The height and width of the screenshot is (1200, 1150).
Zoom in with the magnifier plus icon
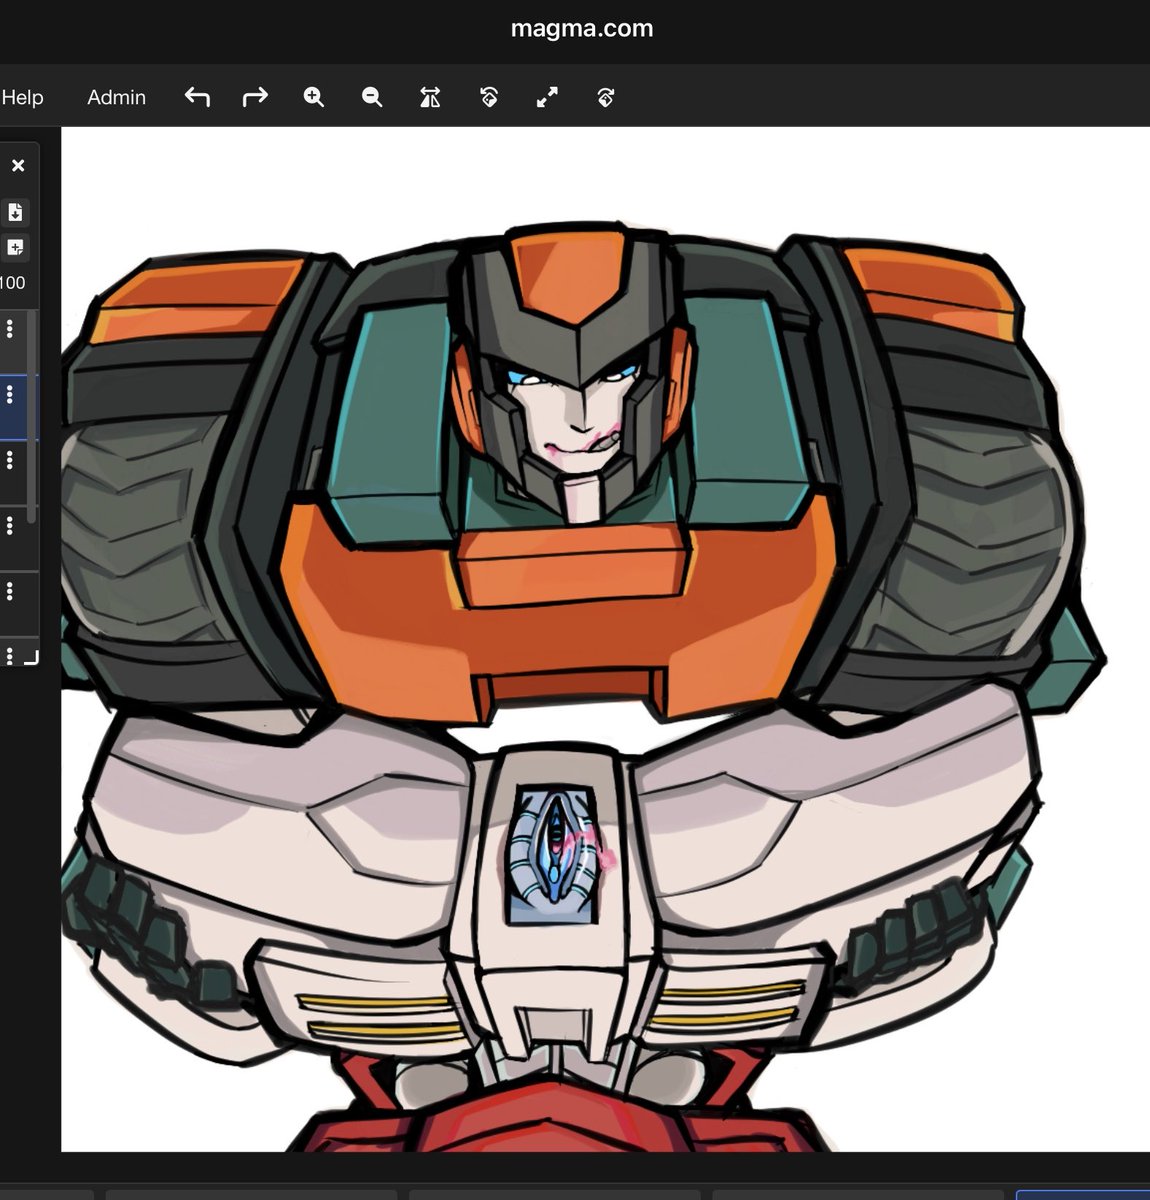pos(314,97)
